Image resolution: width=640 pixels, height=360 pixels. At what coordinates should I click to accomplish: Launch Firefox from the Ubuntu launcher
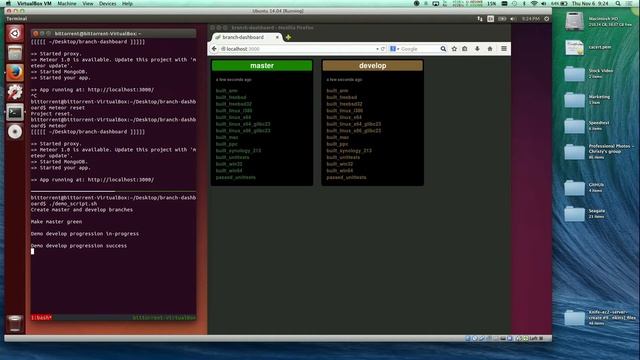coord(15,73)
